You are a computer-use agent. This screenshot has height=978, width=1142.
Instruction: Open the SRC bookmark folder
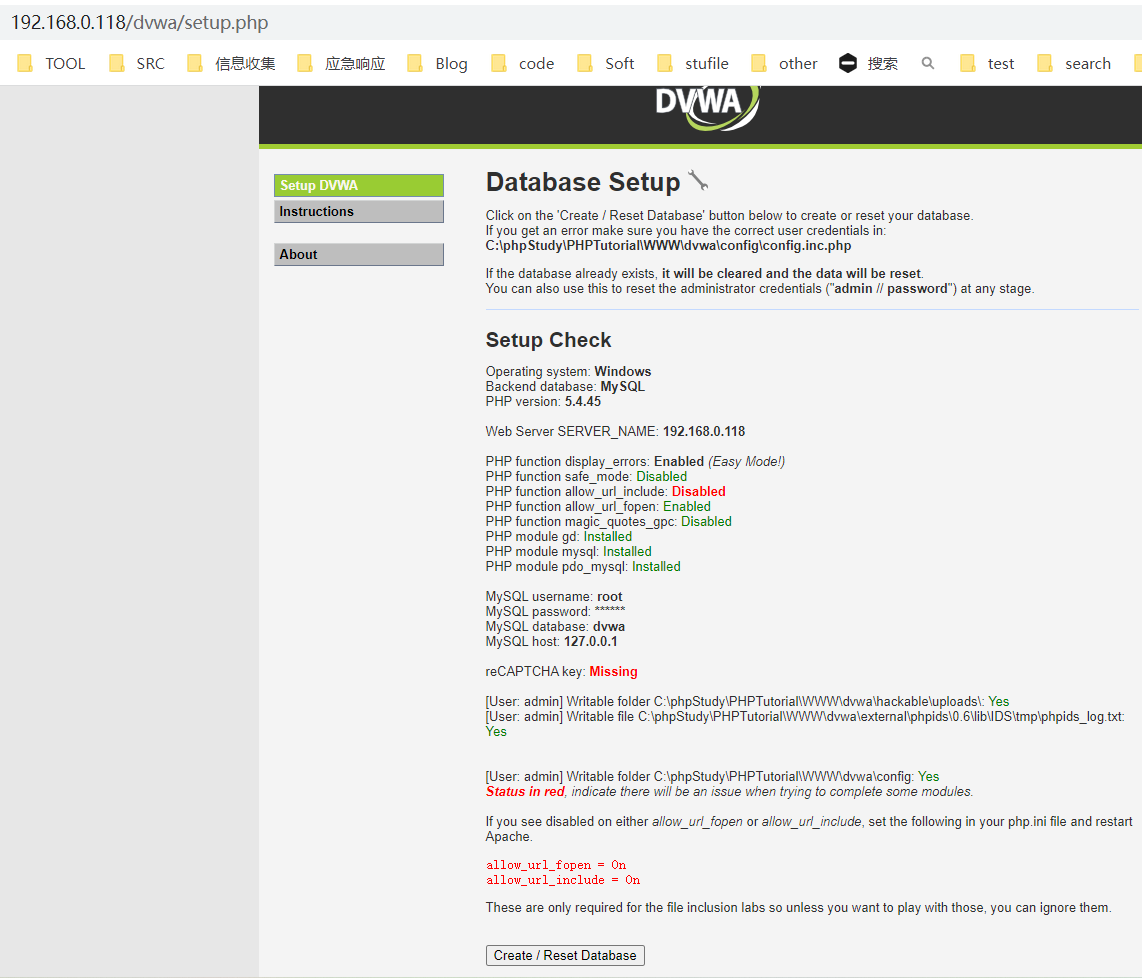pyautogui.click(x=137, y=63)
